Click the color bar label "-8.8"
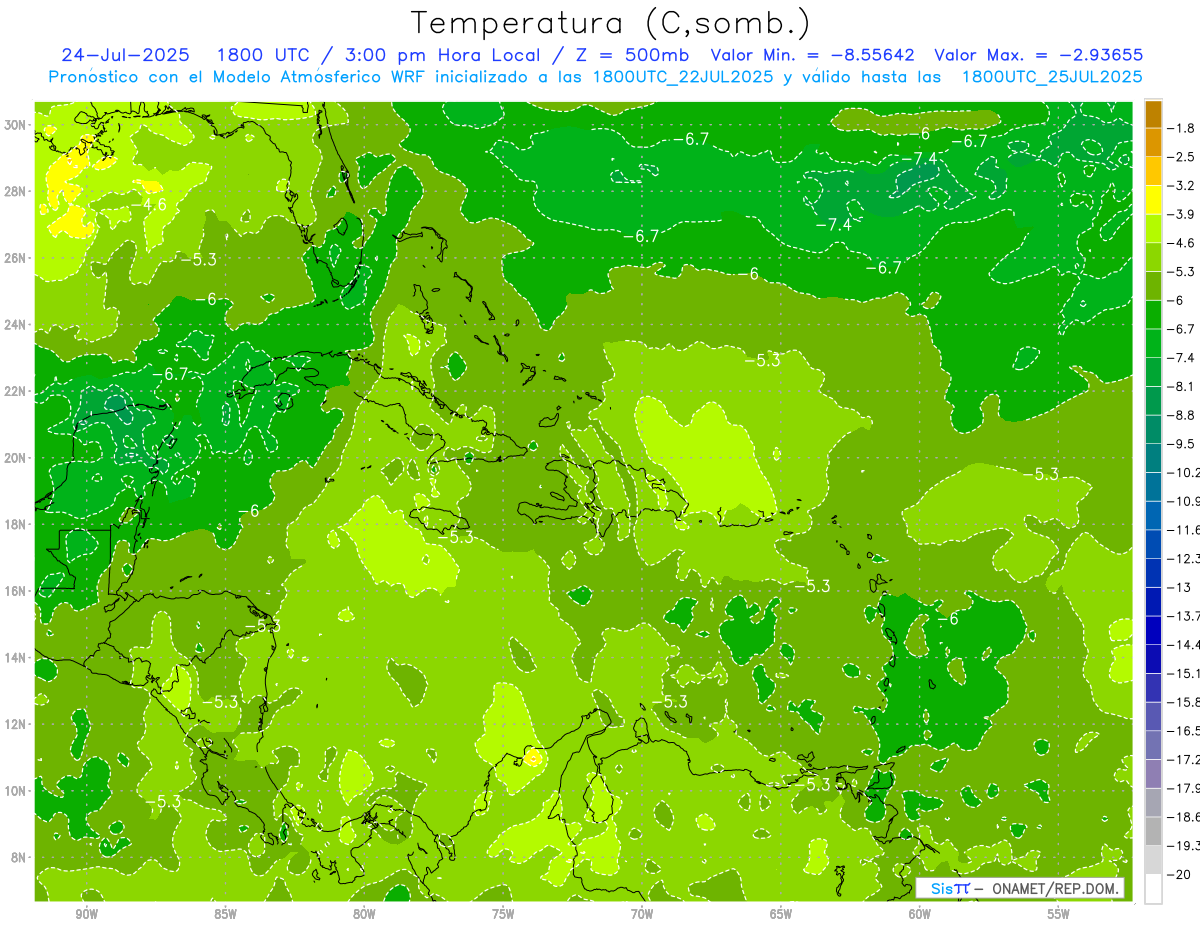 pos(1181,415)
